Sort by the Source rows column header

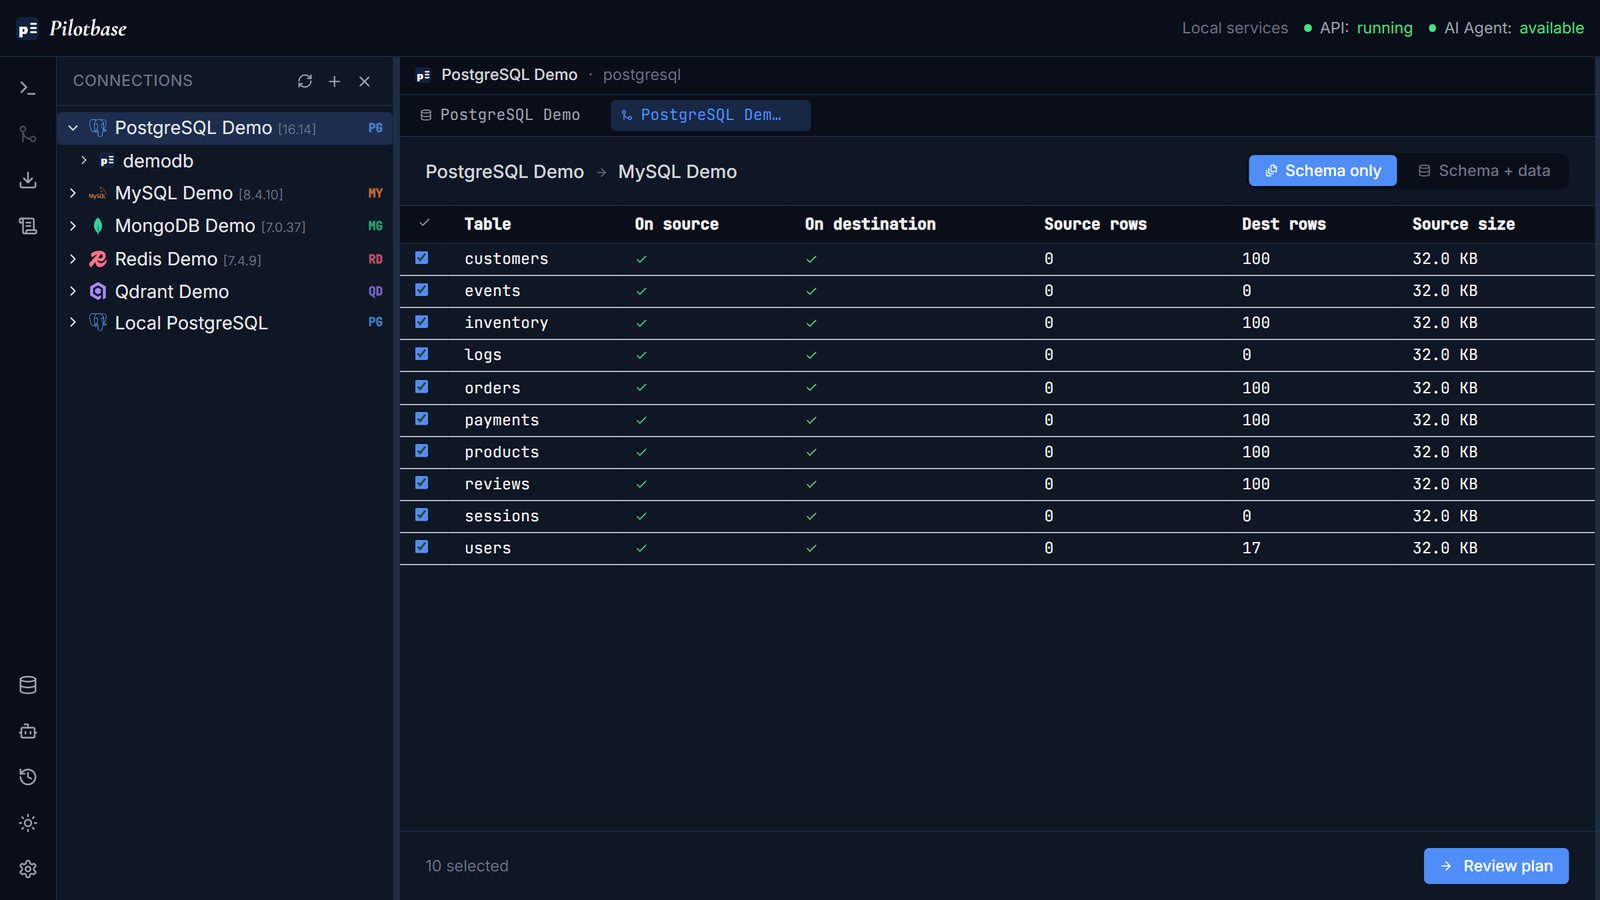point(1095,224)
